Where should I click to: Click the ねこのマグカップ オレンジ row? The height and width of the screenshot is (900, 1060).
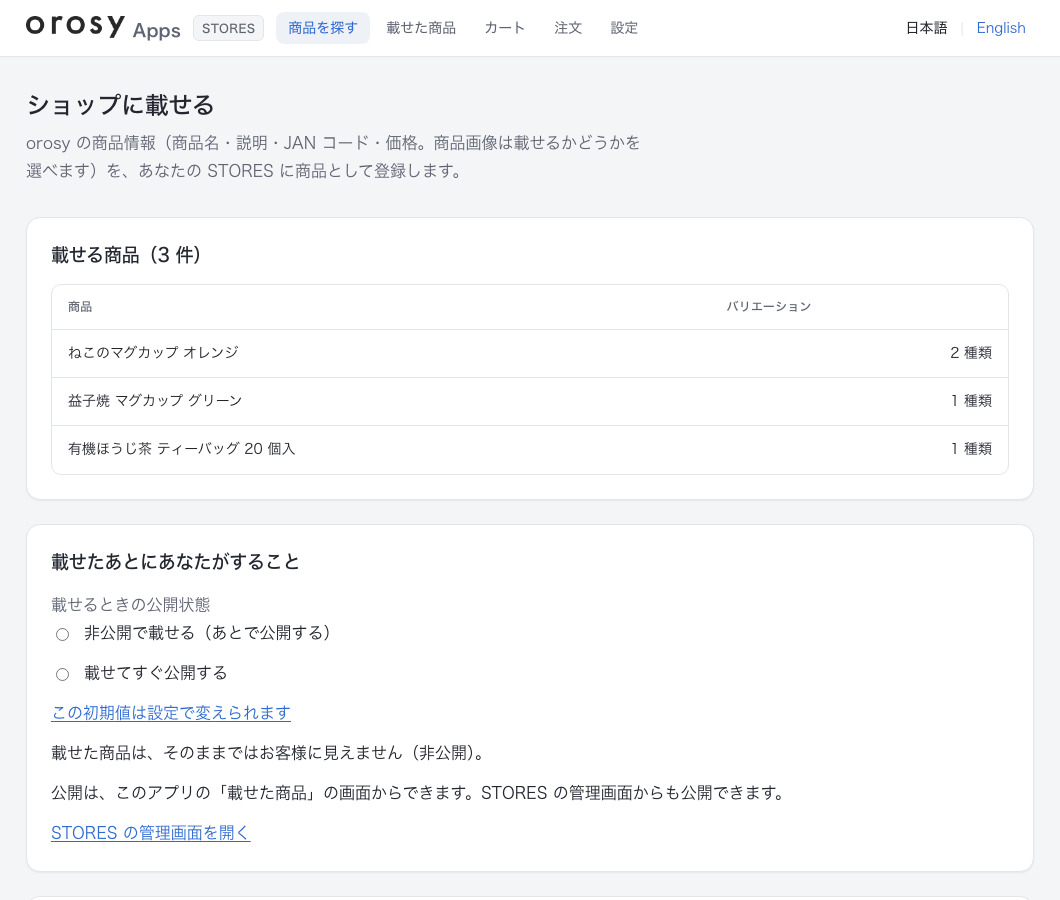[530, 353]
